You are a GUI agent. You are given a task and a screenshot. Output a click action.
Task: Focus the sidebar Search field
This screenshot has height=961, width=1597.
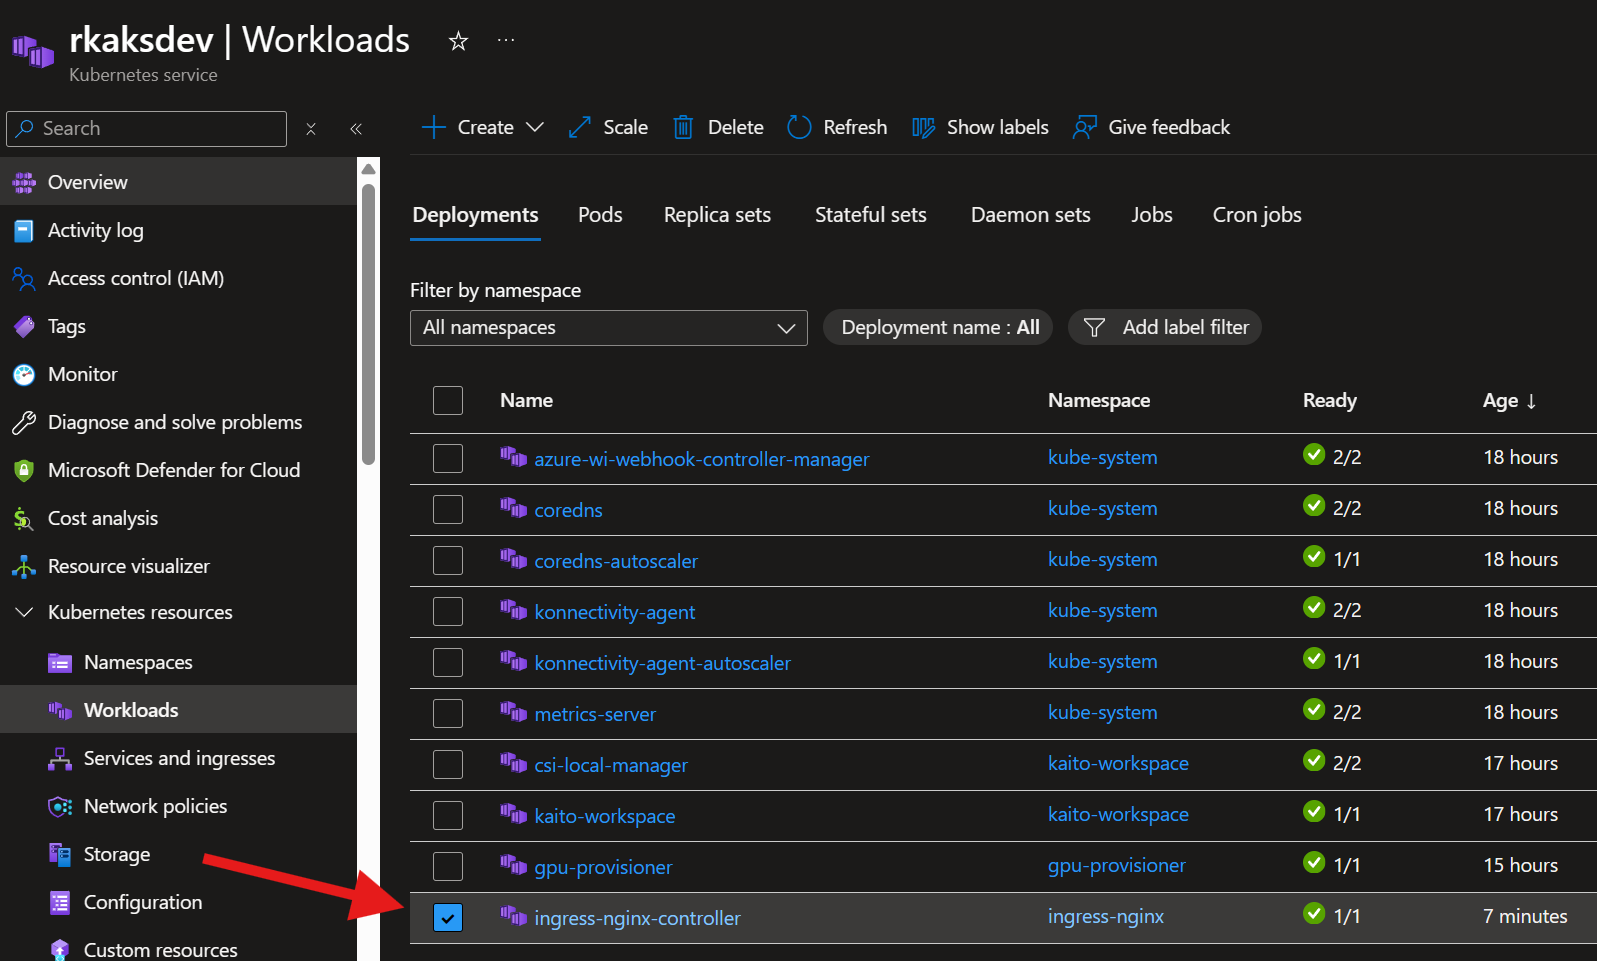pyautogui.click(x=160, y=129)
